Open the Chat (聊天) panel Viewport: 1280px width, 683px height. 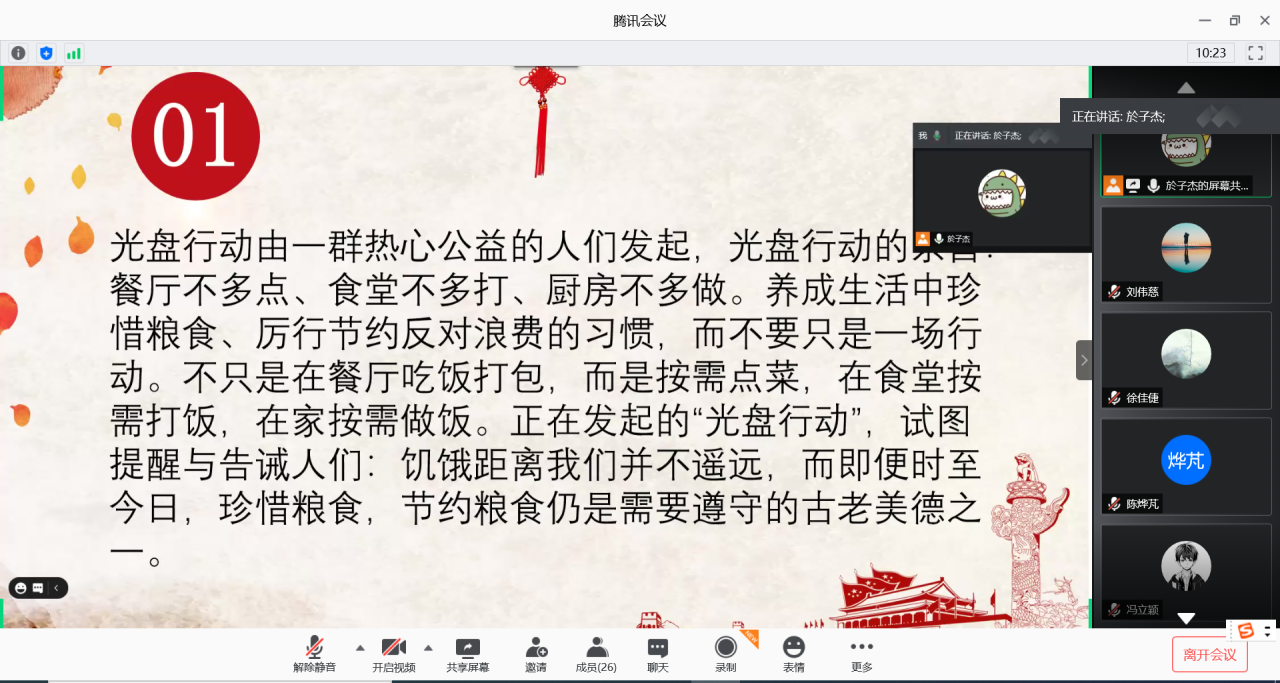657,655
